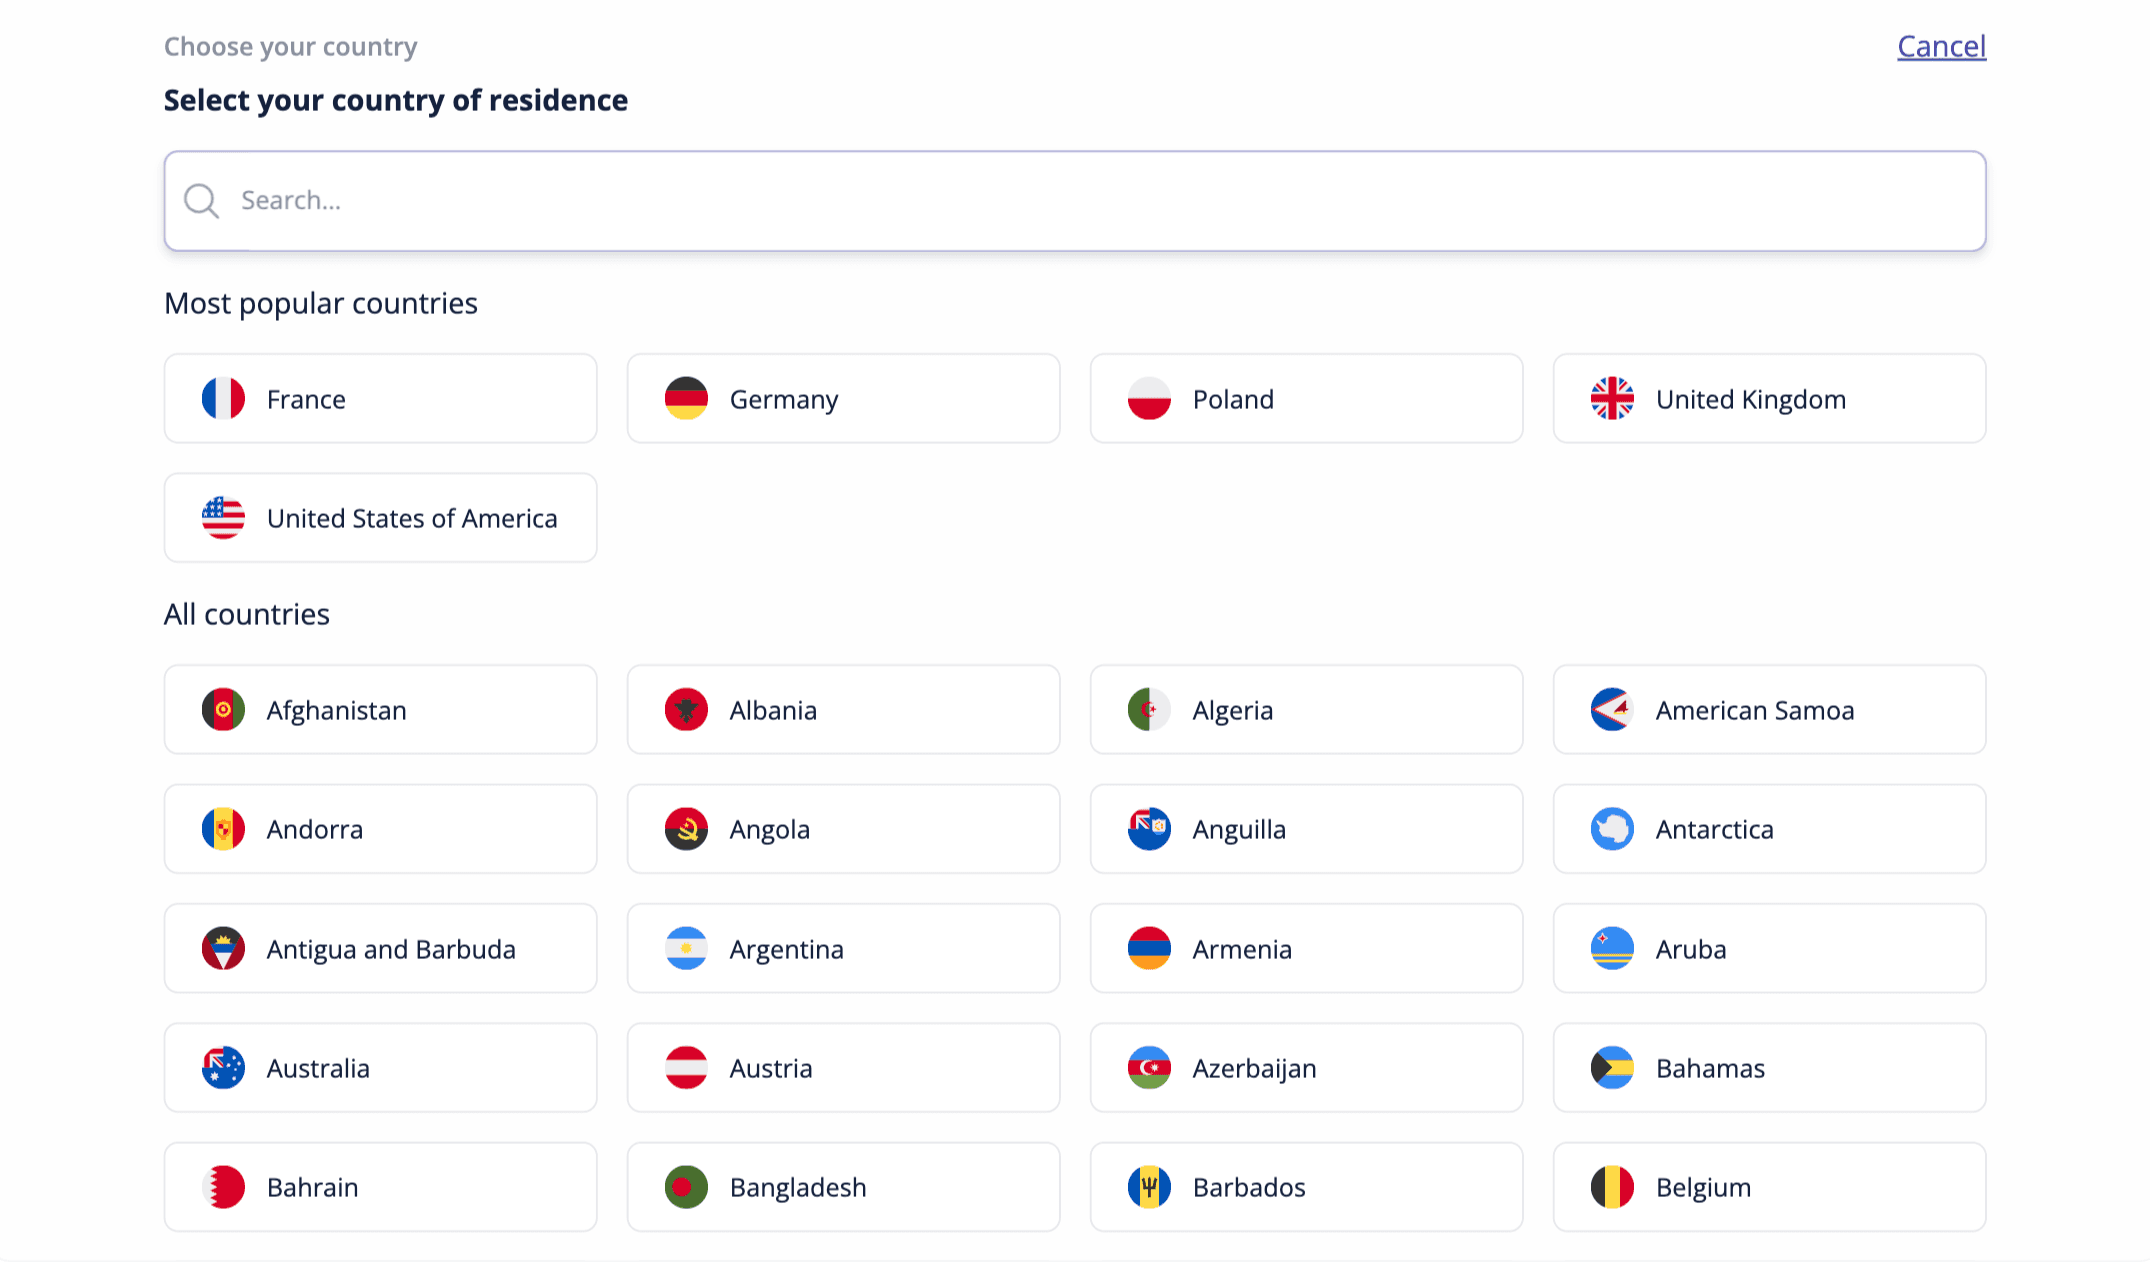Click the United Kingdom flag icon
Viewport: 2150px width, 1262px height.
pos(1612,399)
